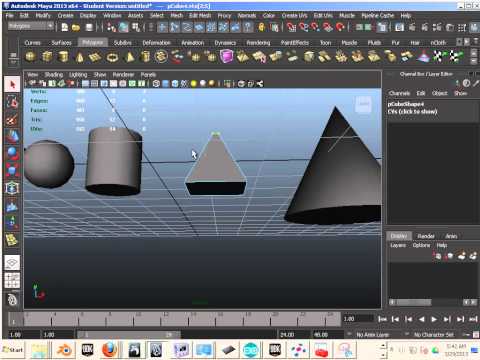Image resolution: width=480 pixels, height=360 pixels.
Task: Create a polygon torus from shelf
Action: point(112,57)
